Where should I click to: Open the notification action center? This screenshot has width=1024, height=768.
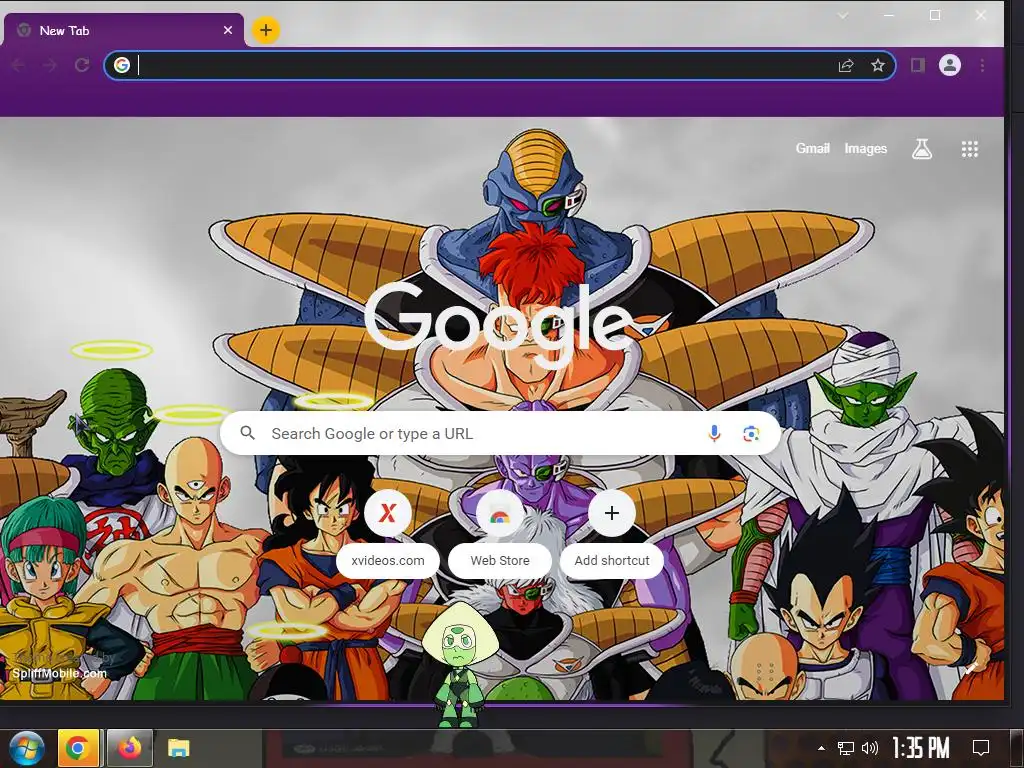(981, 748)
